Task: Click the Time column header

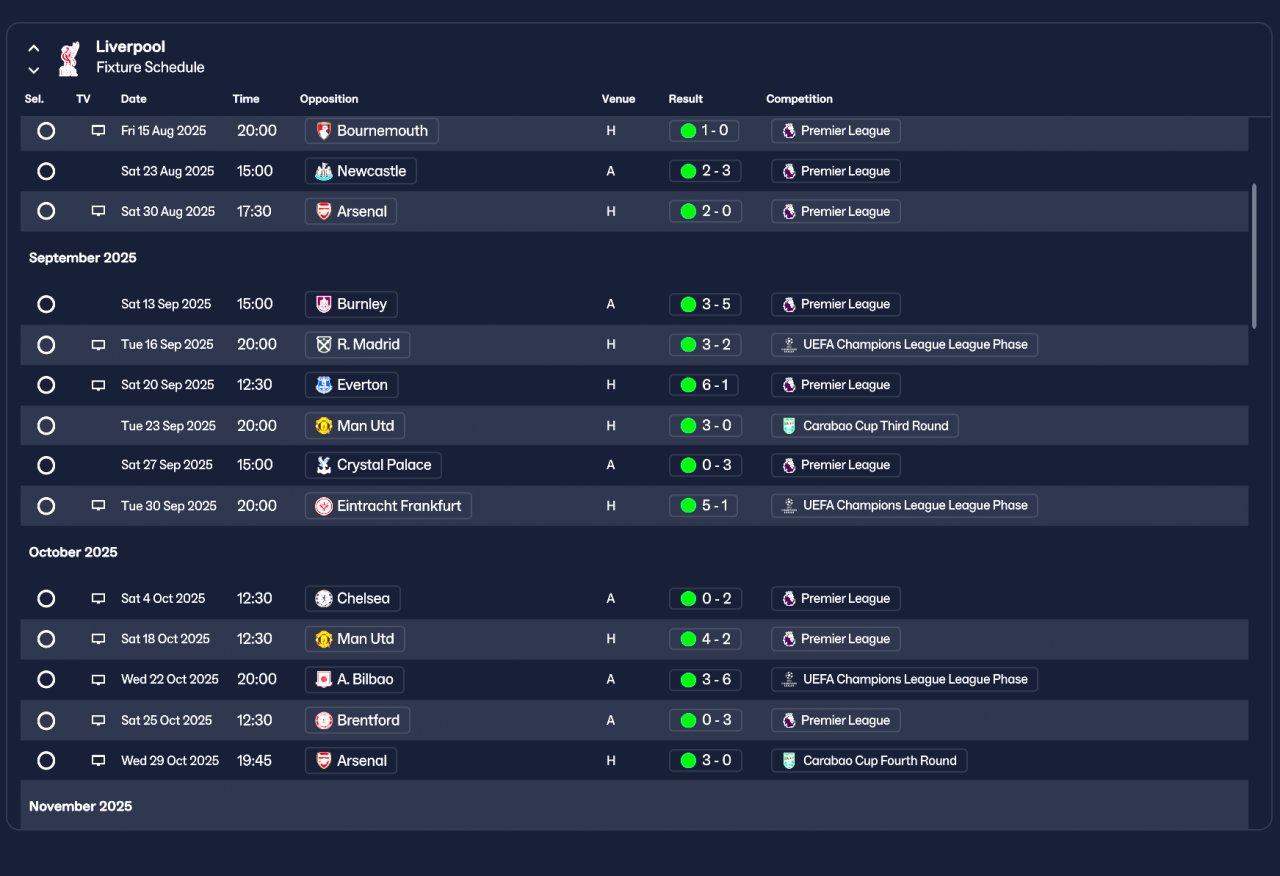Action: point(246,99)
